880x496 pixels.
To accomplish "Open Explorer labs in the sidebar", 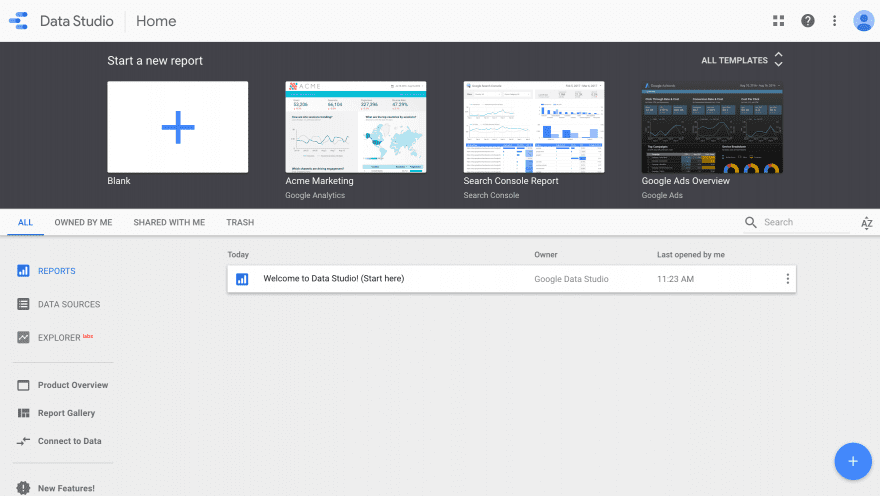I will (60, 338).
